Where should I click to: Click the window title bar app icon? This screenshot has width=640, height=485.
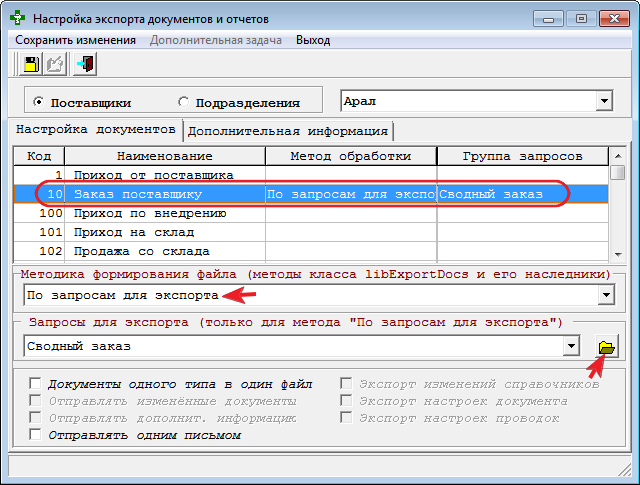(18, 18)
